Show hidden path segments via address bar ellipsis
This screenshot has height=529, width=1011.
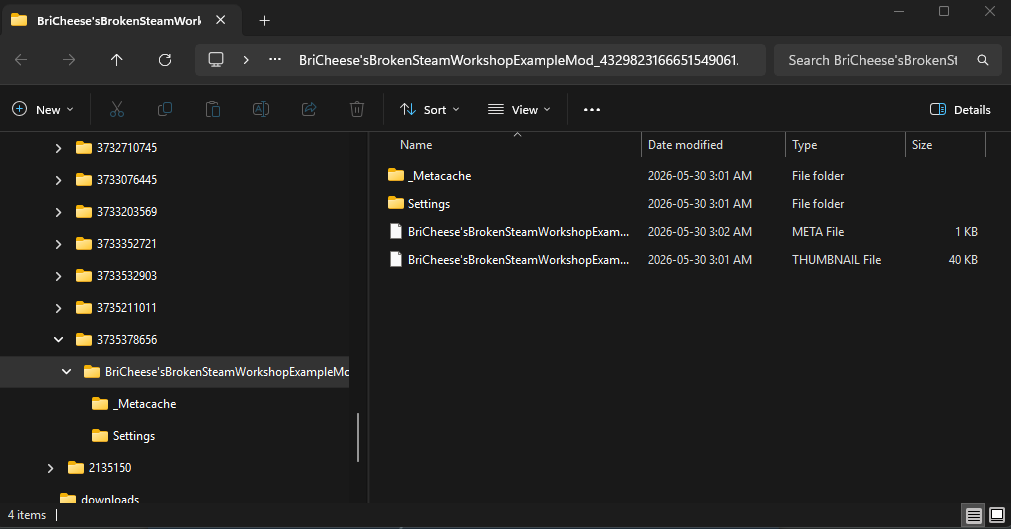point(275,59)
